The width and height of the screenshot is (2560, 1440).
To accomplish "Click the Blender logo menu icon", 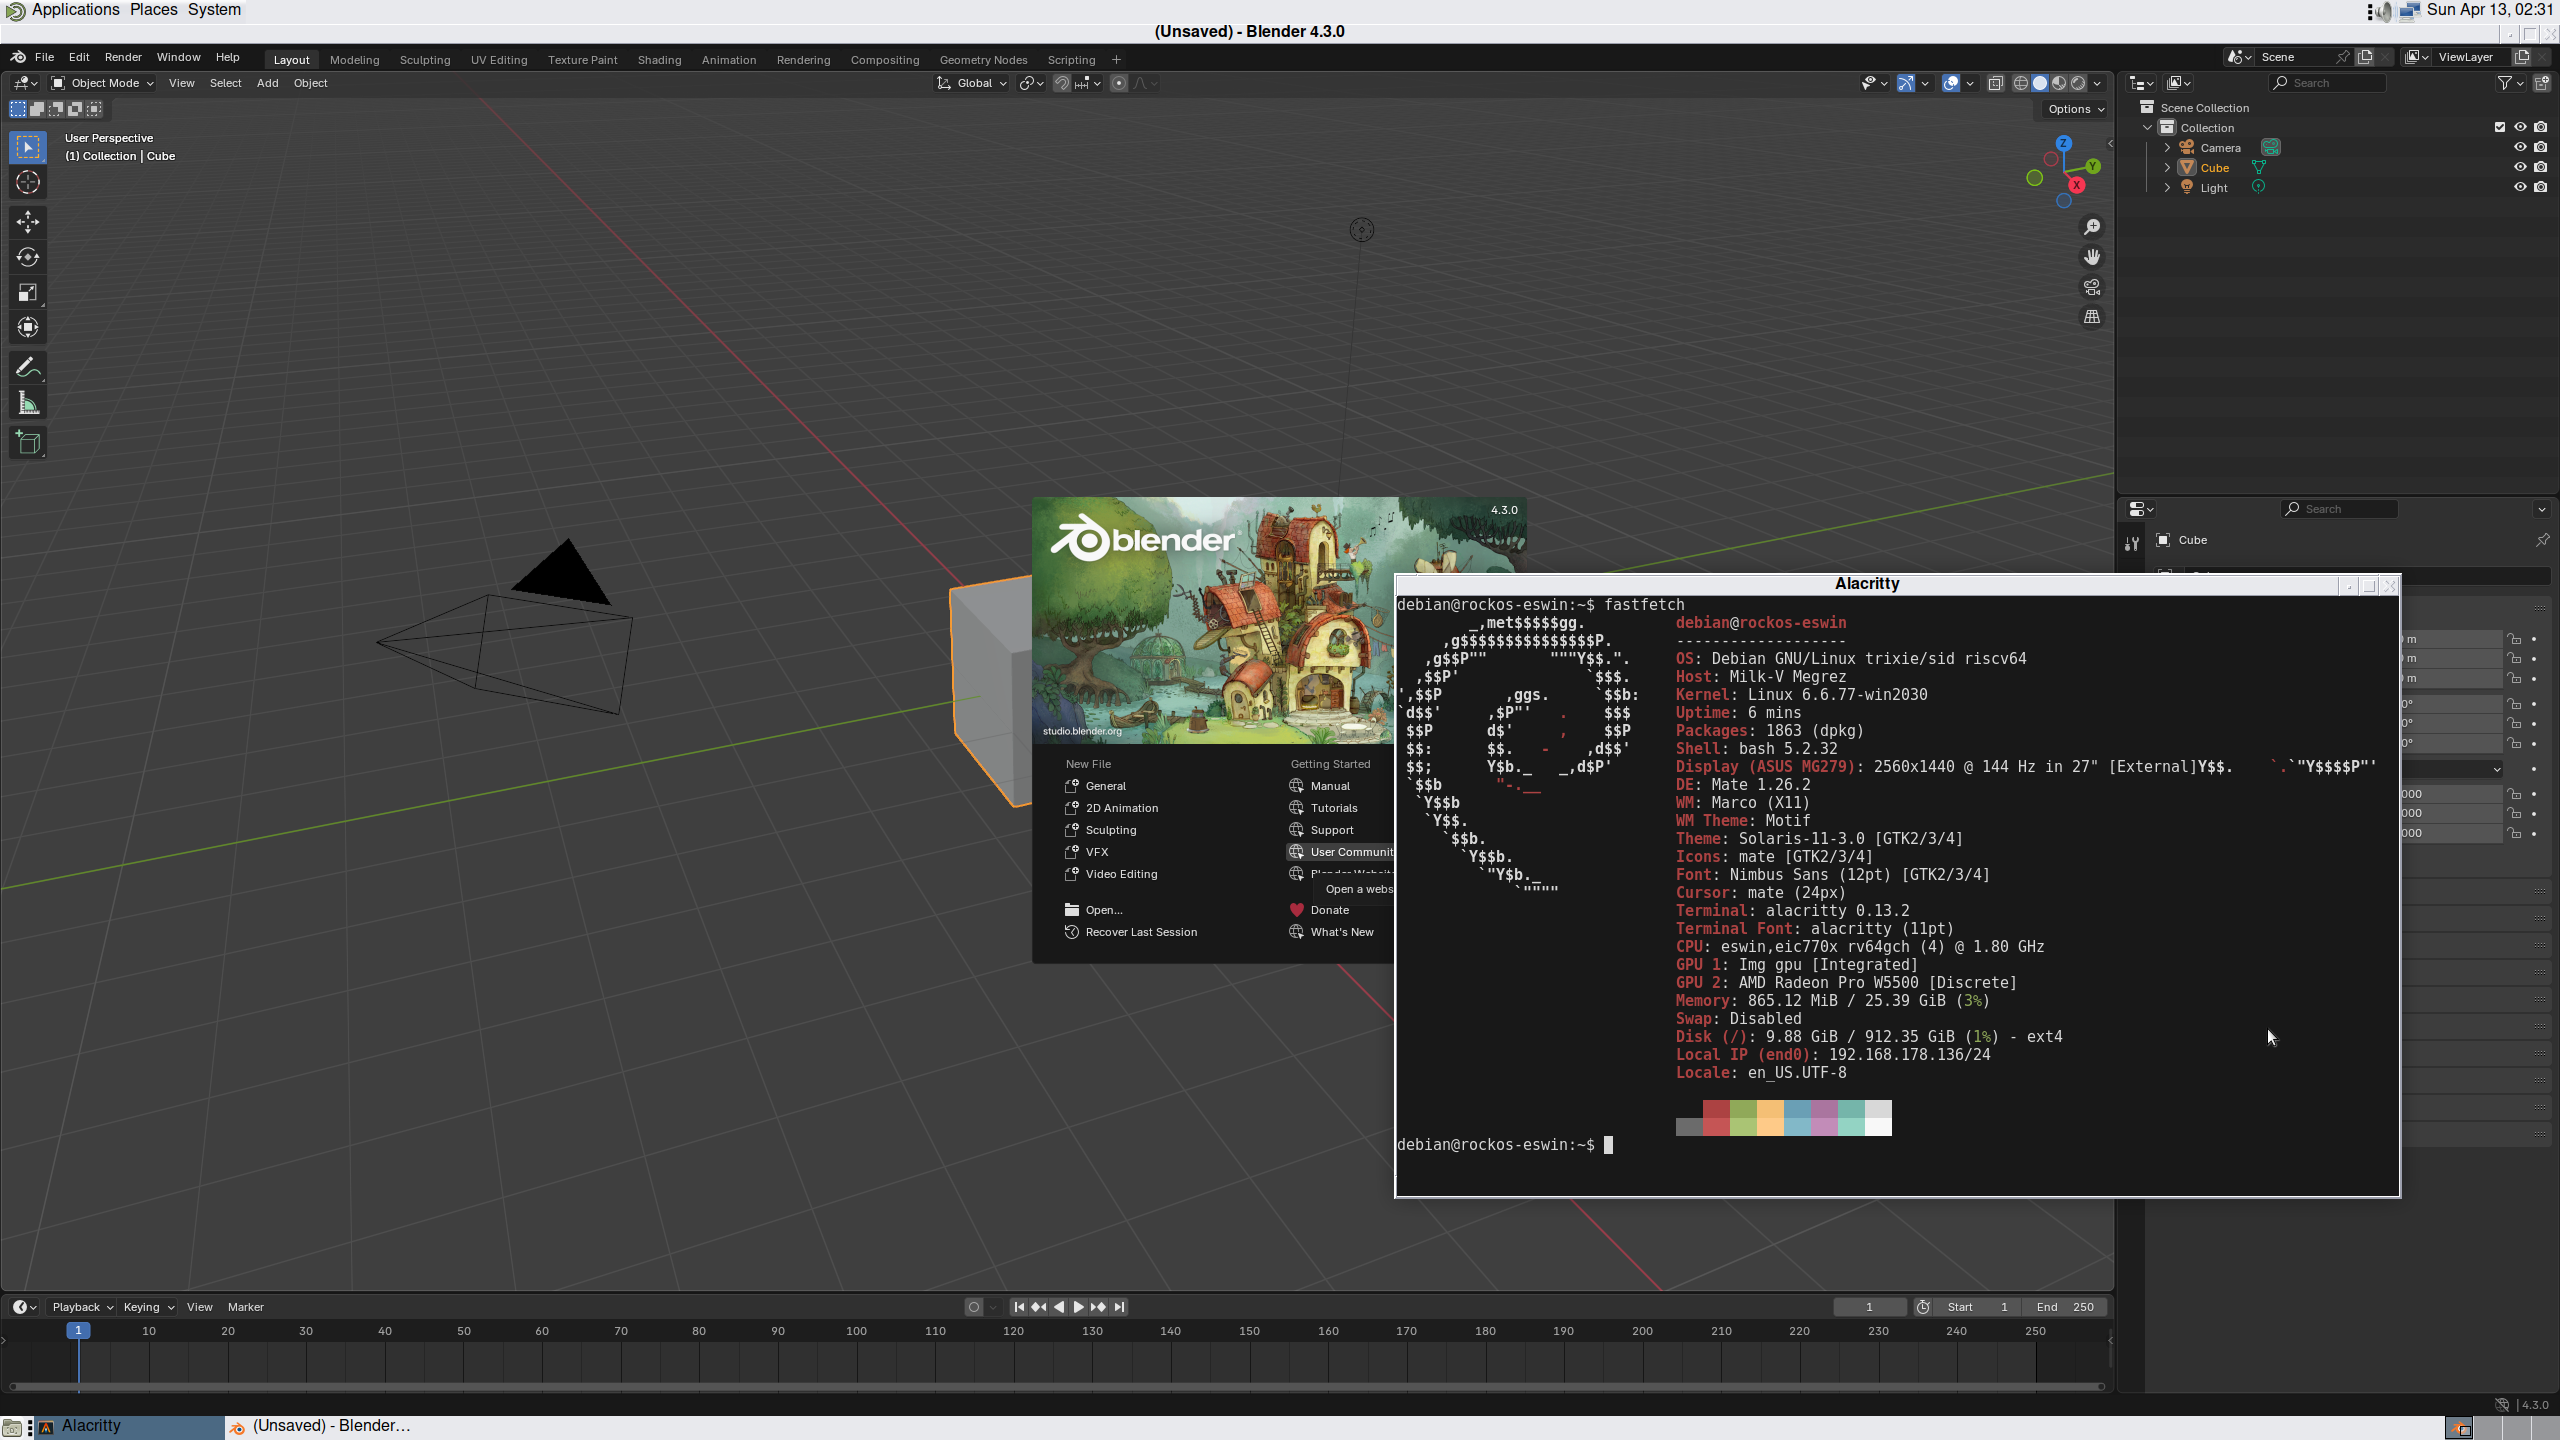I will coord(18,57).
